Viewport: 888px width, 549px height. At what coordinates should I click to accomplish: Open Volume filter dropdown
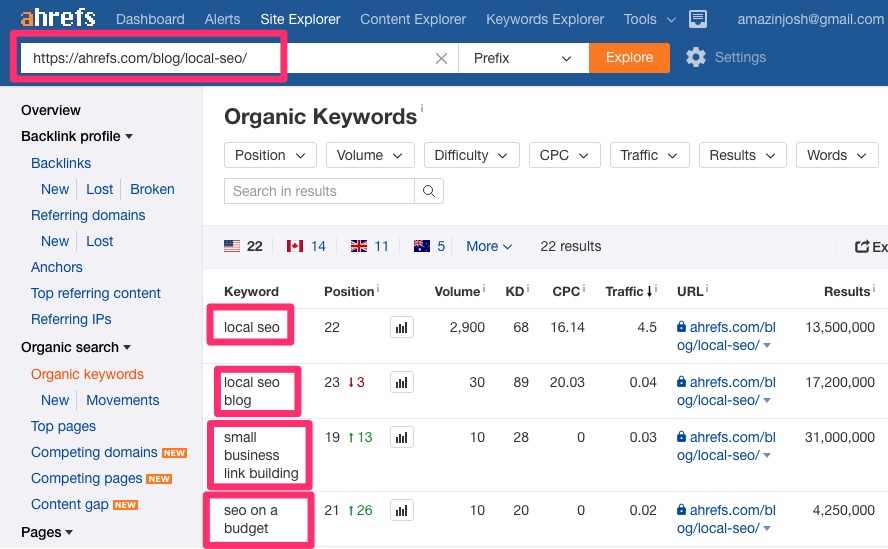coord(370,155)
